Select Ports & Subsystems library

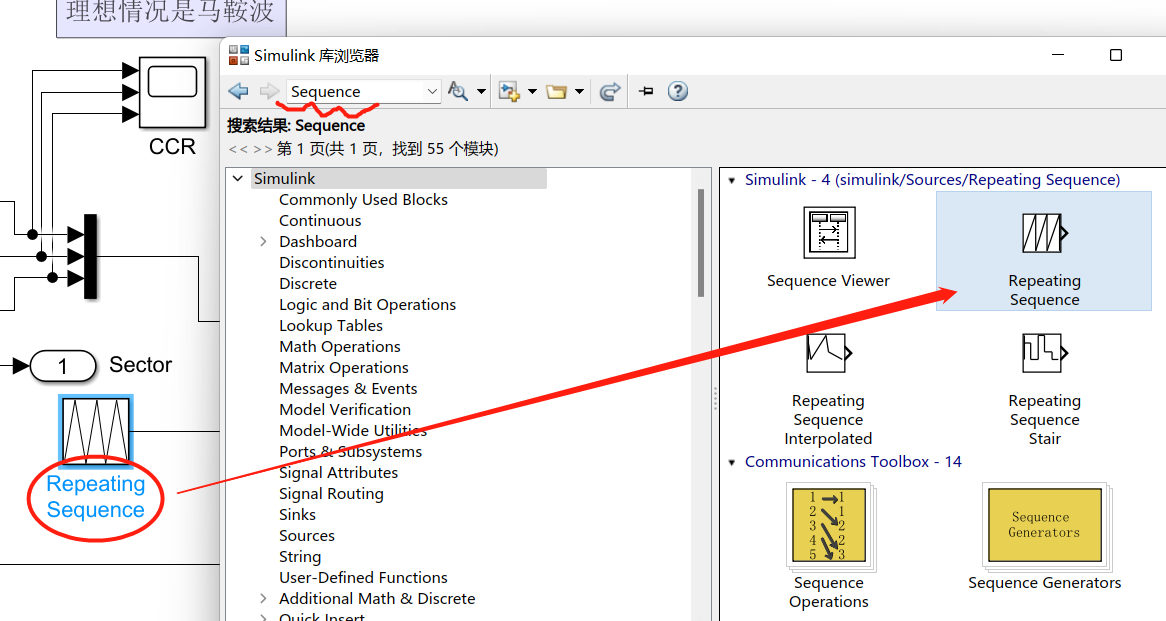350,451
